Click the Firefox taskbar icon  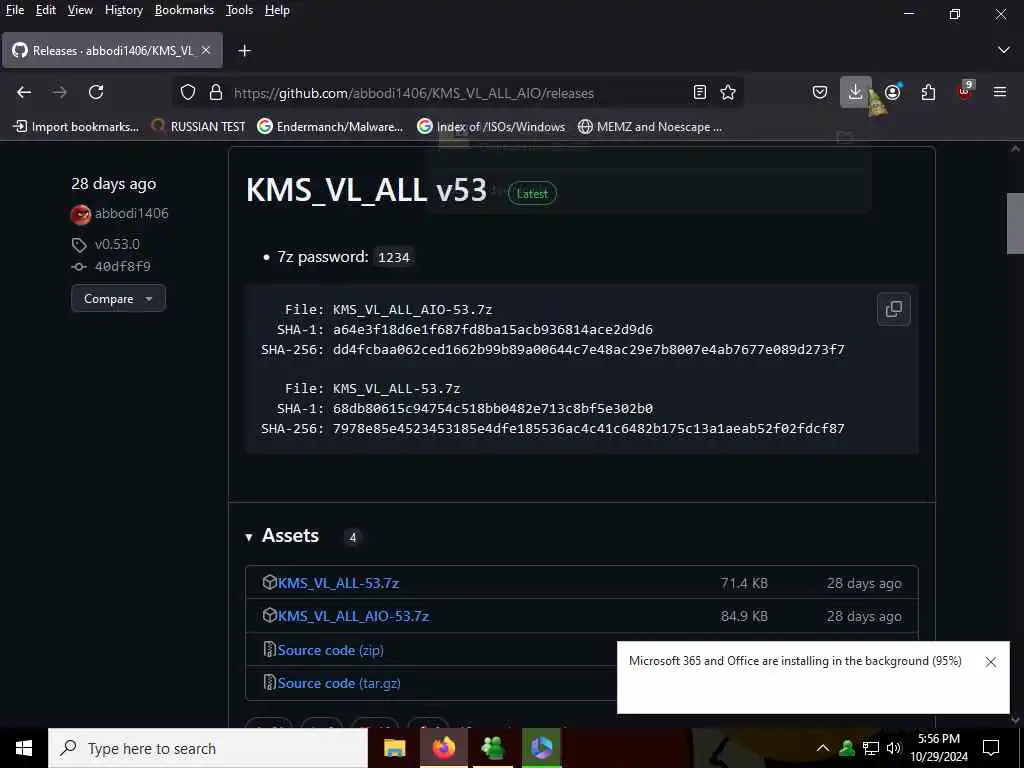tap(443, 748)
